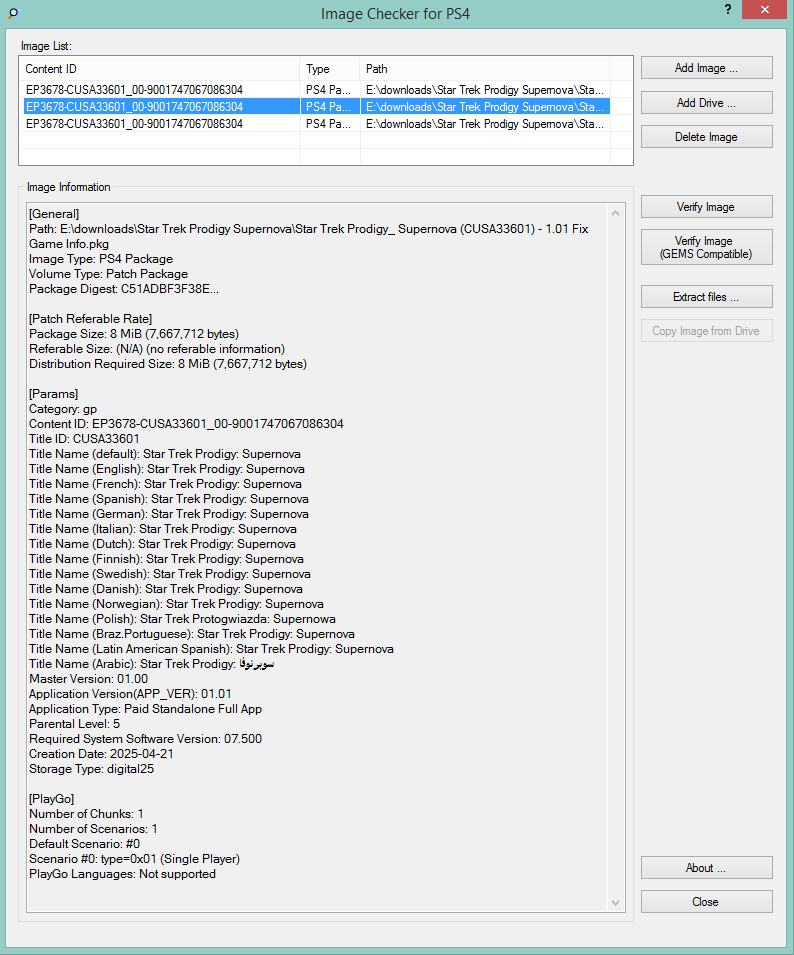This screenshot has height=955, width=794.
Task: Click the help question mark in title bar
Action: [x=728, y=9]
